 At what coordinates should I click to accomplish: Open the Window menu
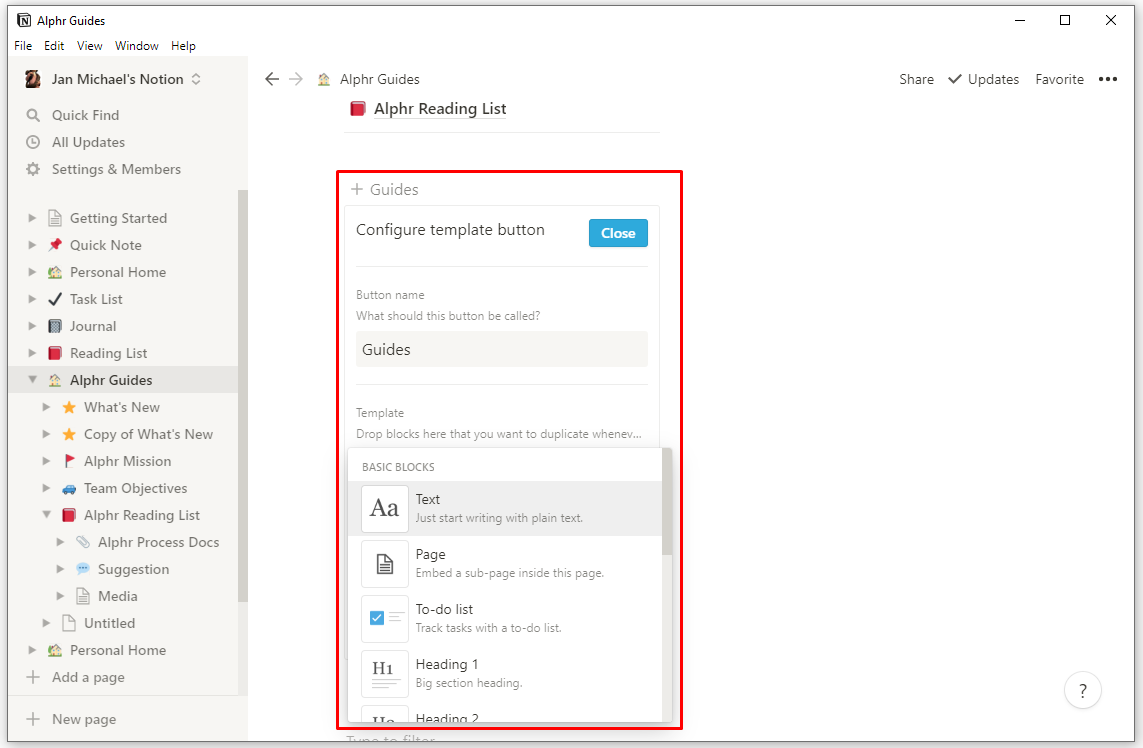pyautogui.click(x=136, y=46)
